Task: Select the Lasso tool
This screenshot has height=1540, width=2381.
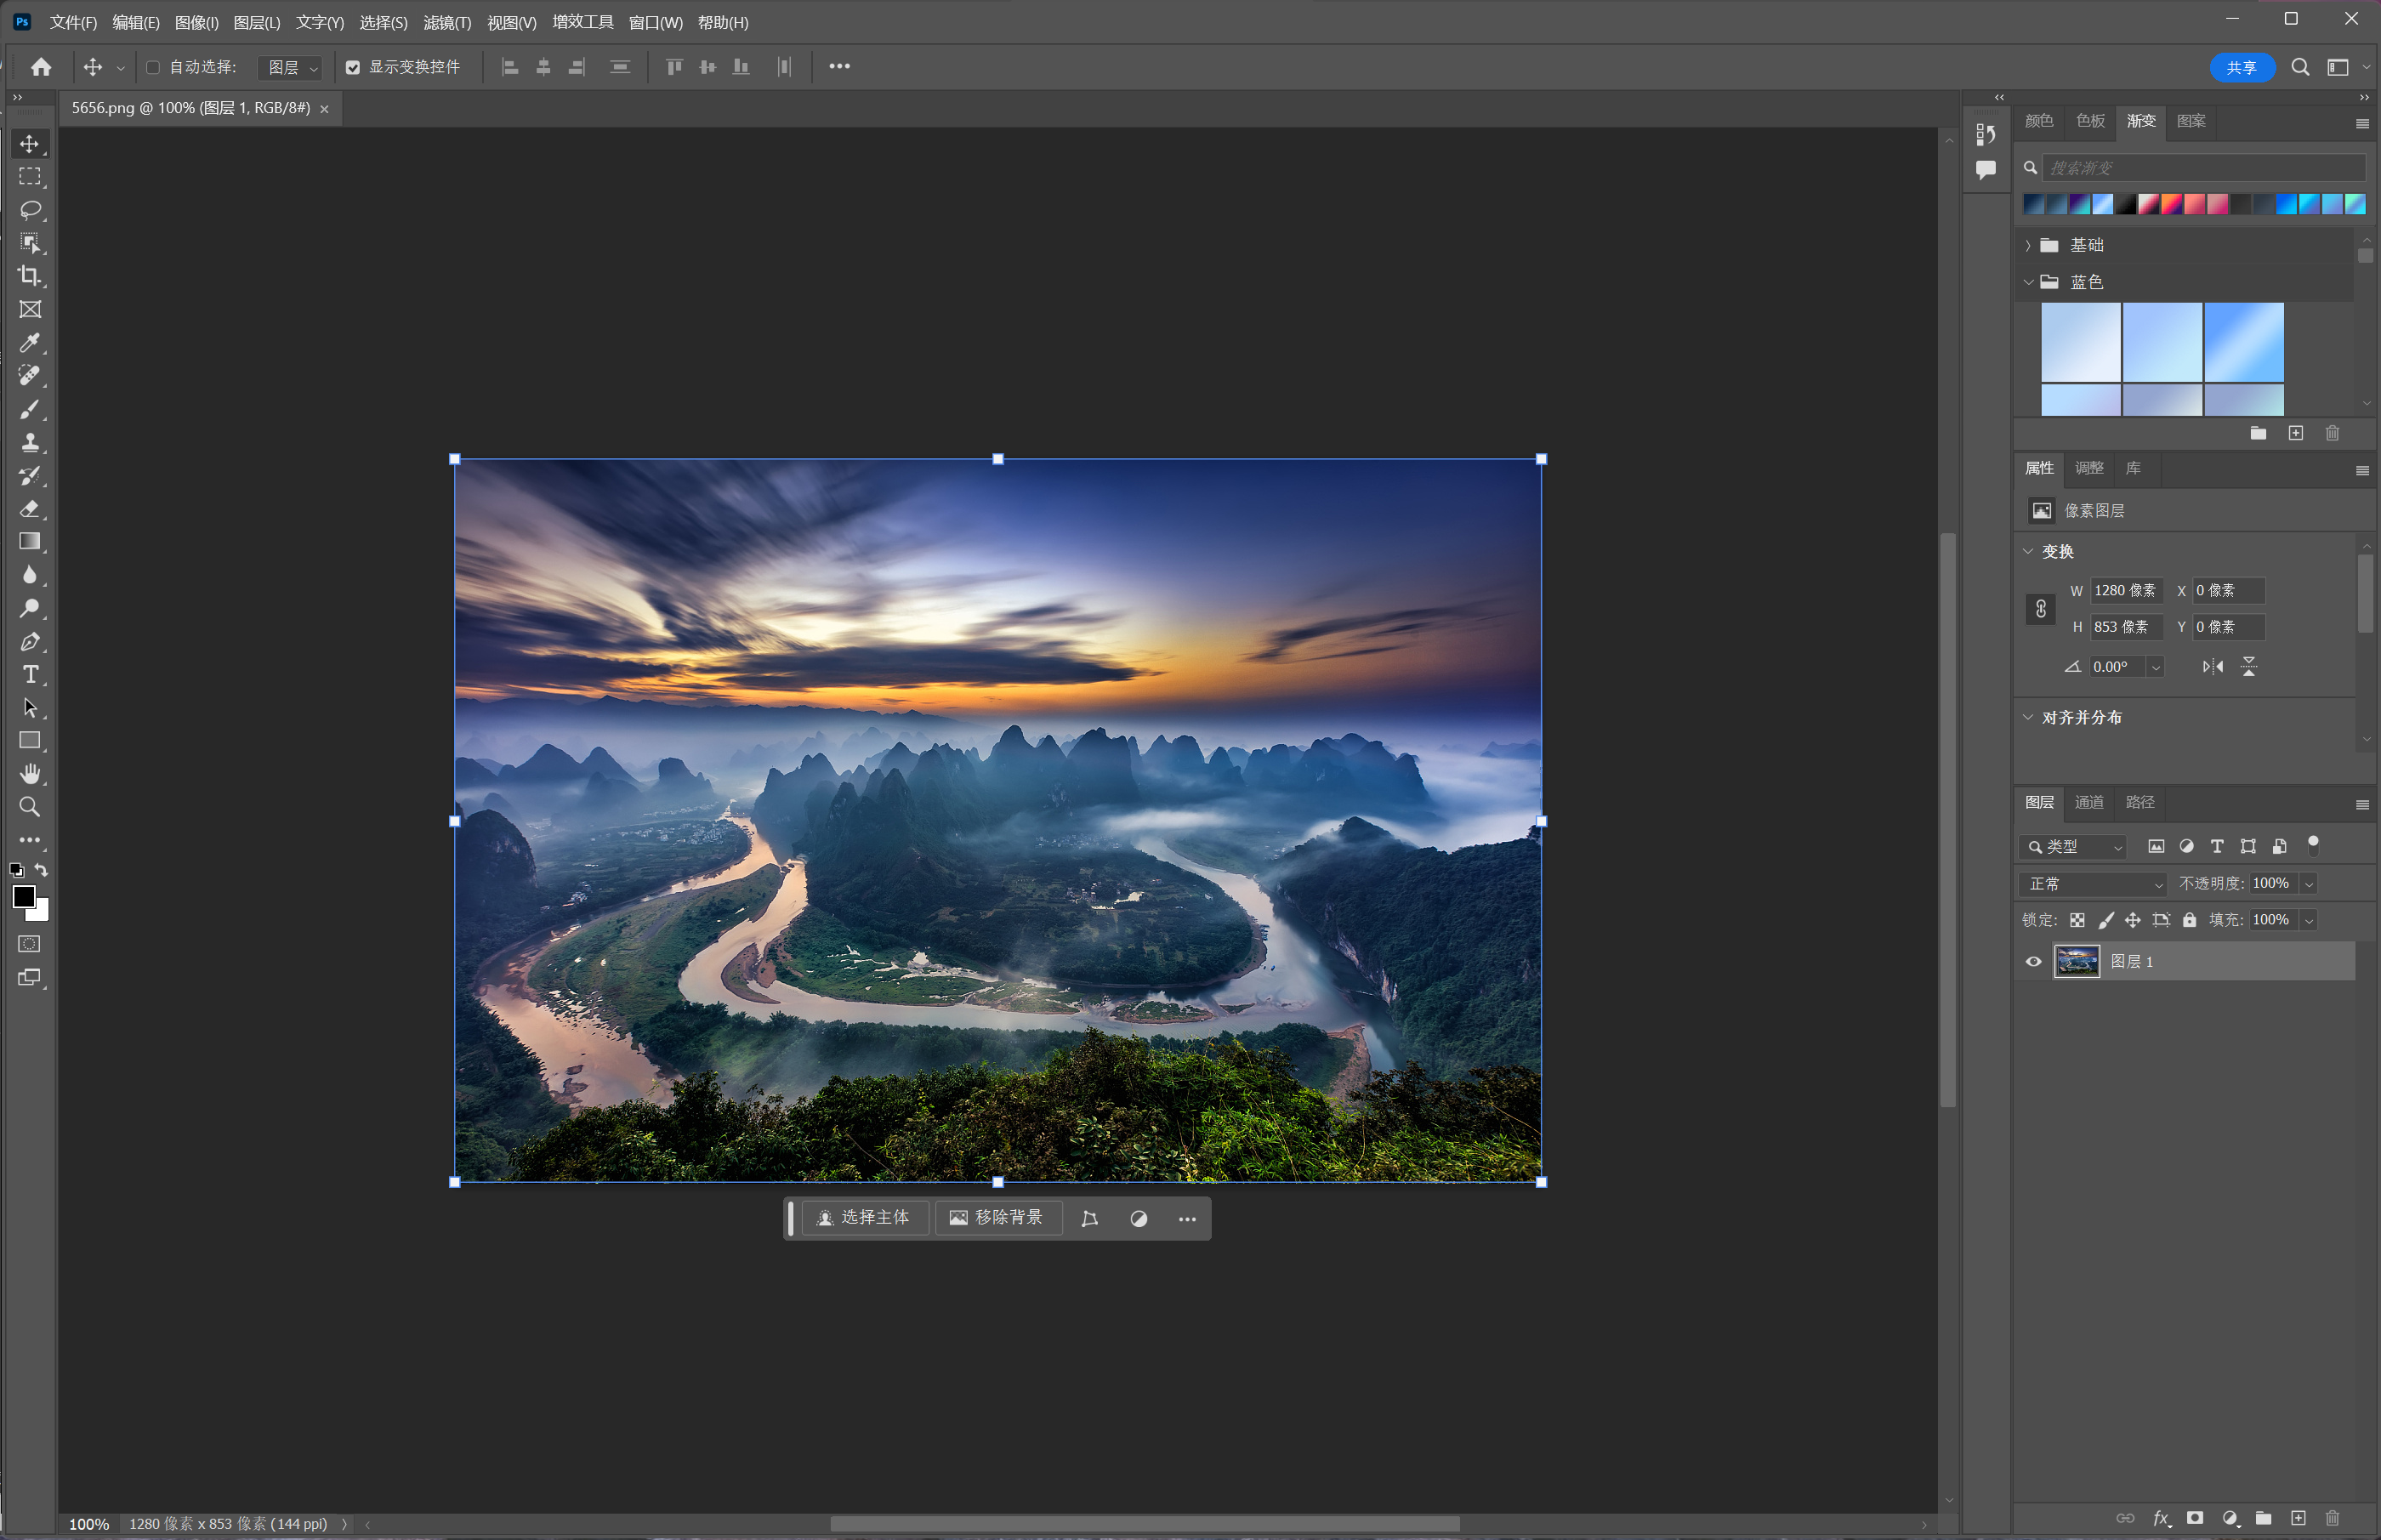Action: click(x=30, y=210)
